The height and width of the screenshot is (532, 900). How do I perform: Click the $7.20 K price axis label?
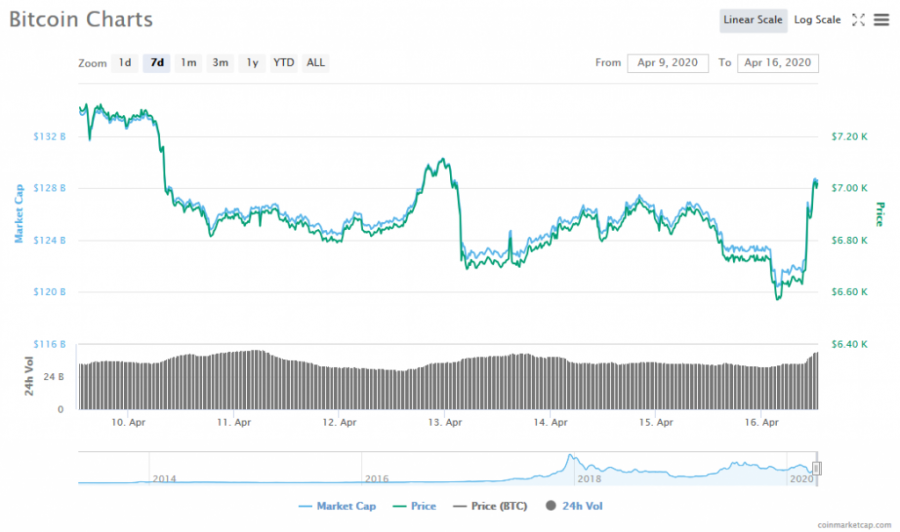click(x=849, y=137)
